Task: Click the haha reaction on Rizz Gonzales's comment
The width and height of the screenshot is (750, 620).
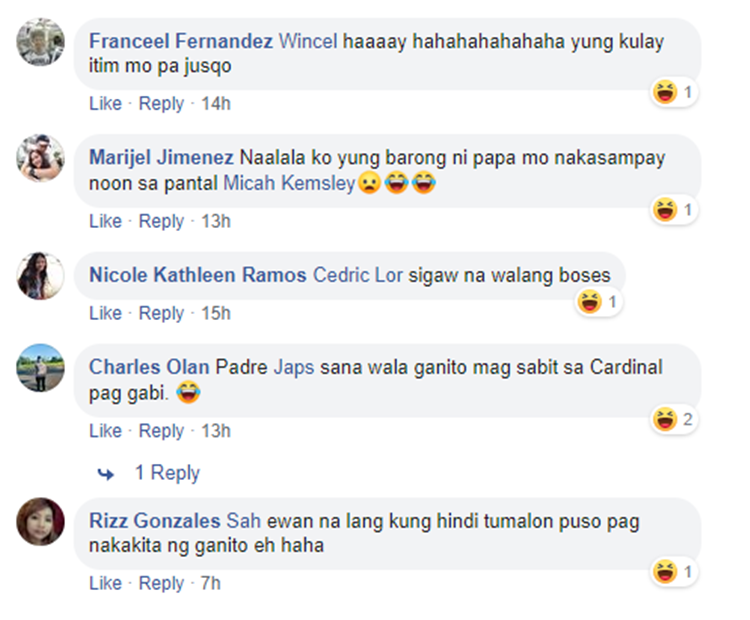Action: pyautogui.click(x=675, y=572)
